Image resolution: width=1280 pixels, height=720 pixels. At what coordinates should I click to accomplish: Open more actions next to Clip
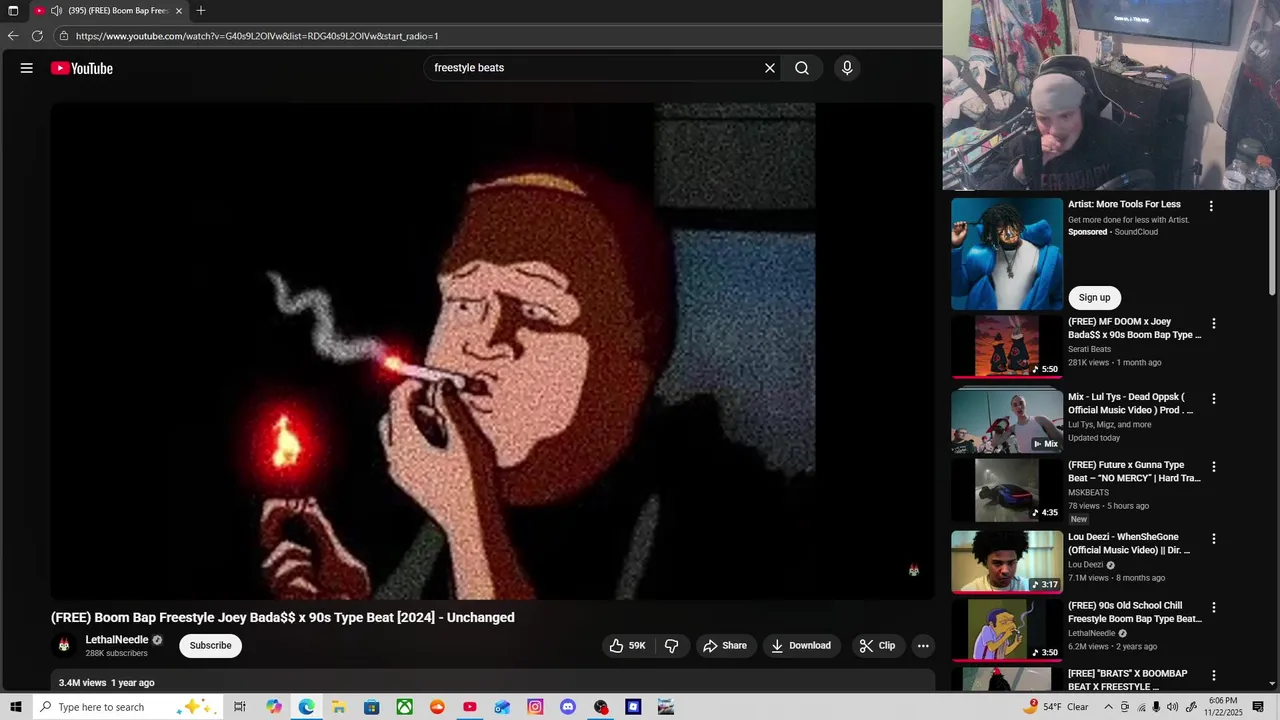click(923, 646)
